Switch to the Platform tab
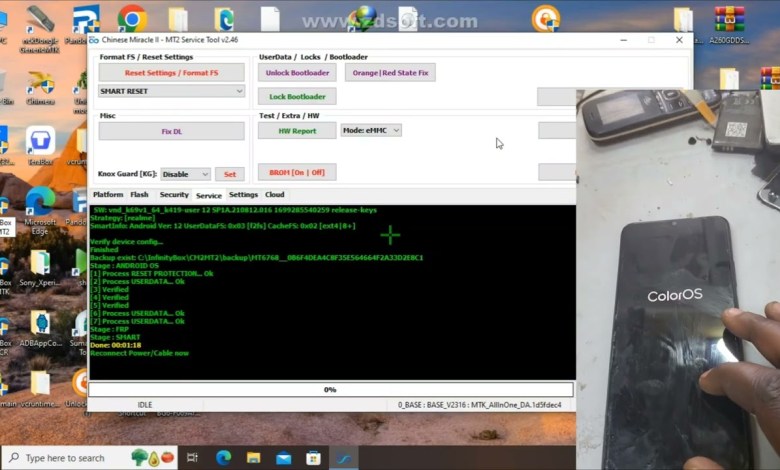This screenshot has height=470, width=780. click(x=107, y=194)
